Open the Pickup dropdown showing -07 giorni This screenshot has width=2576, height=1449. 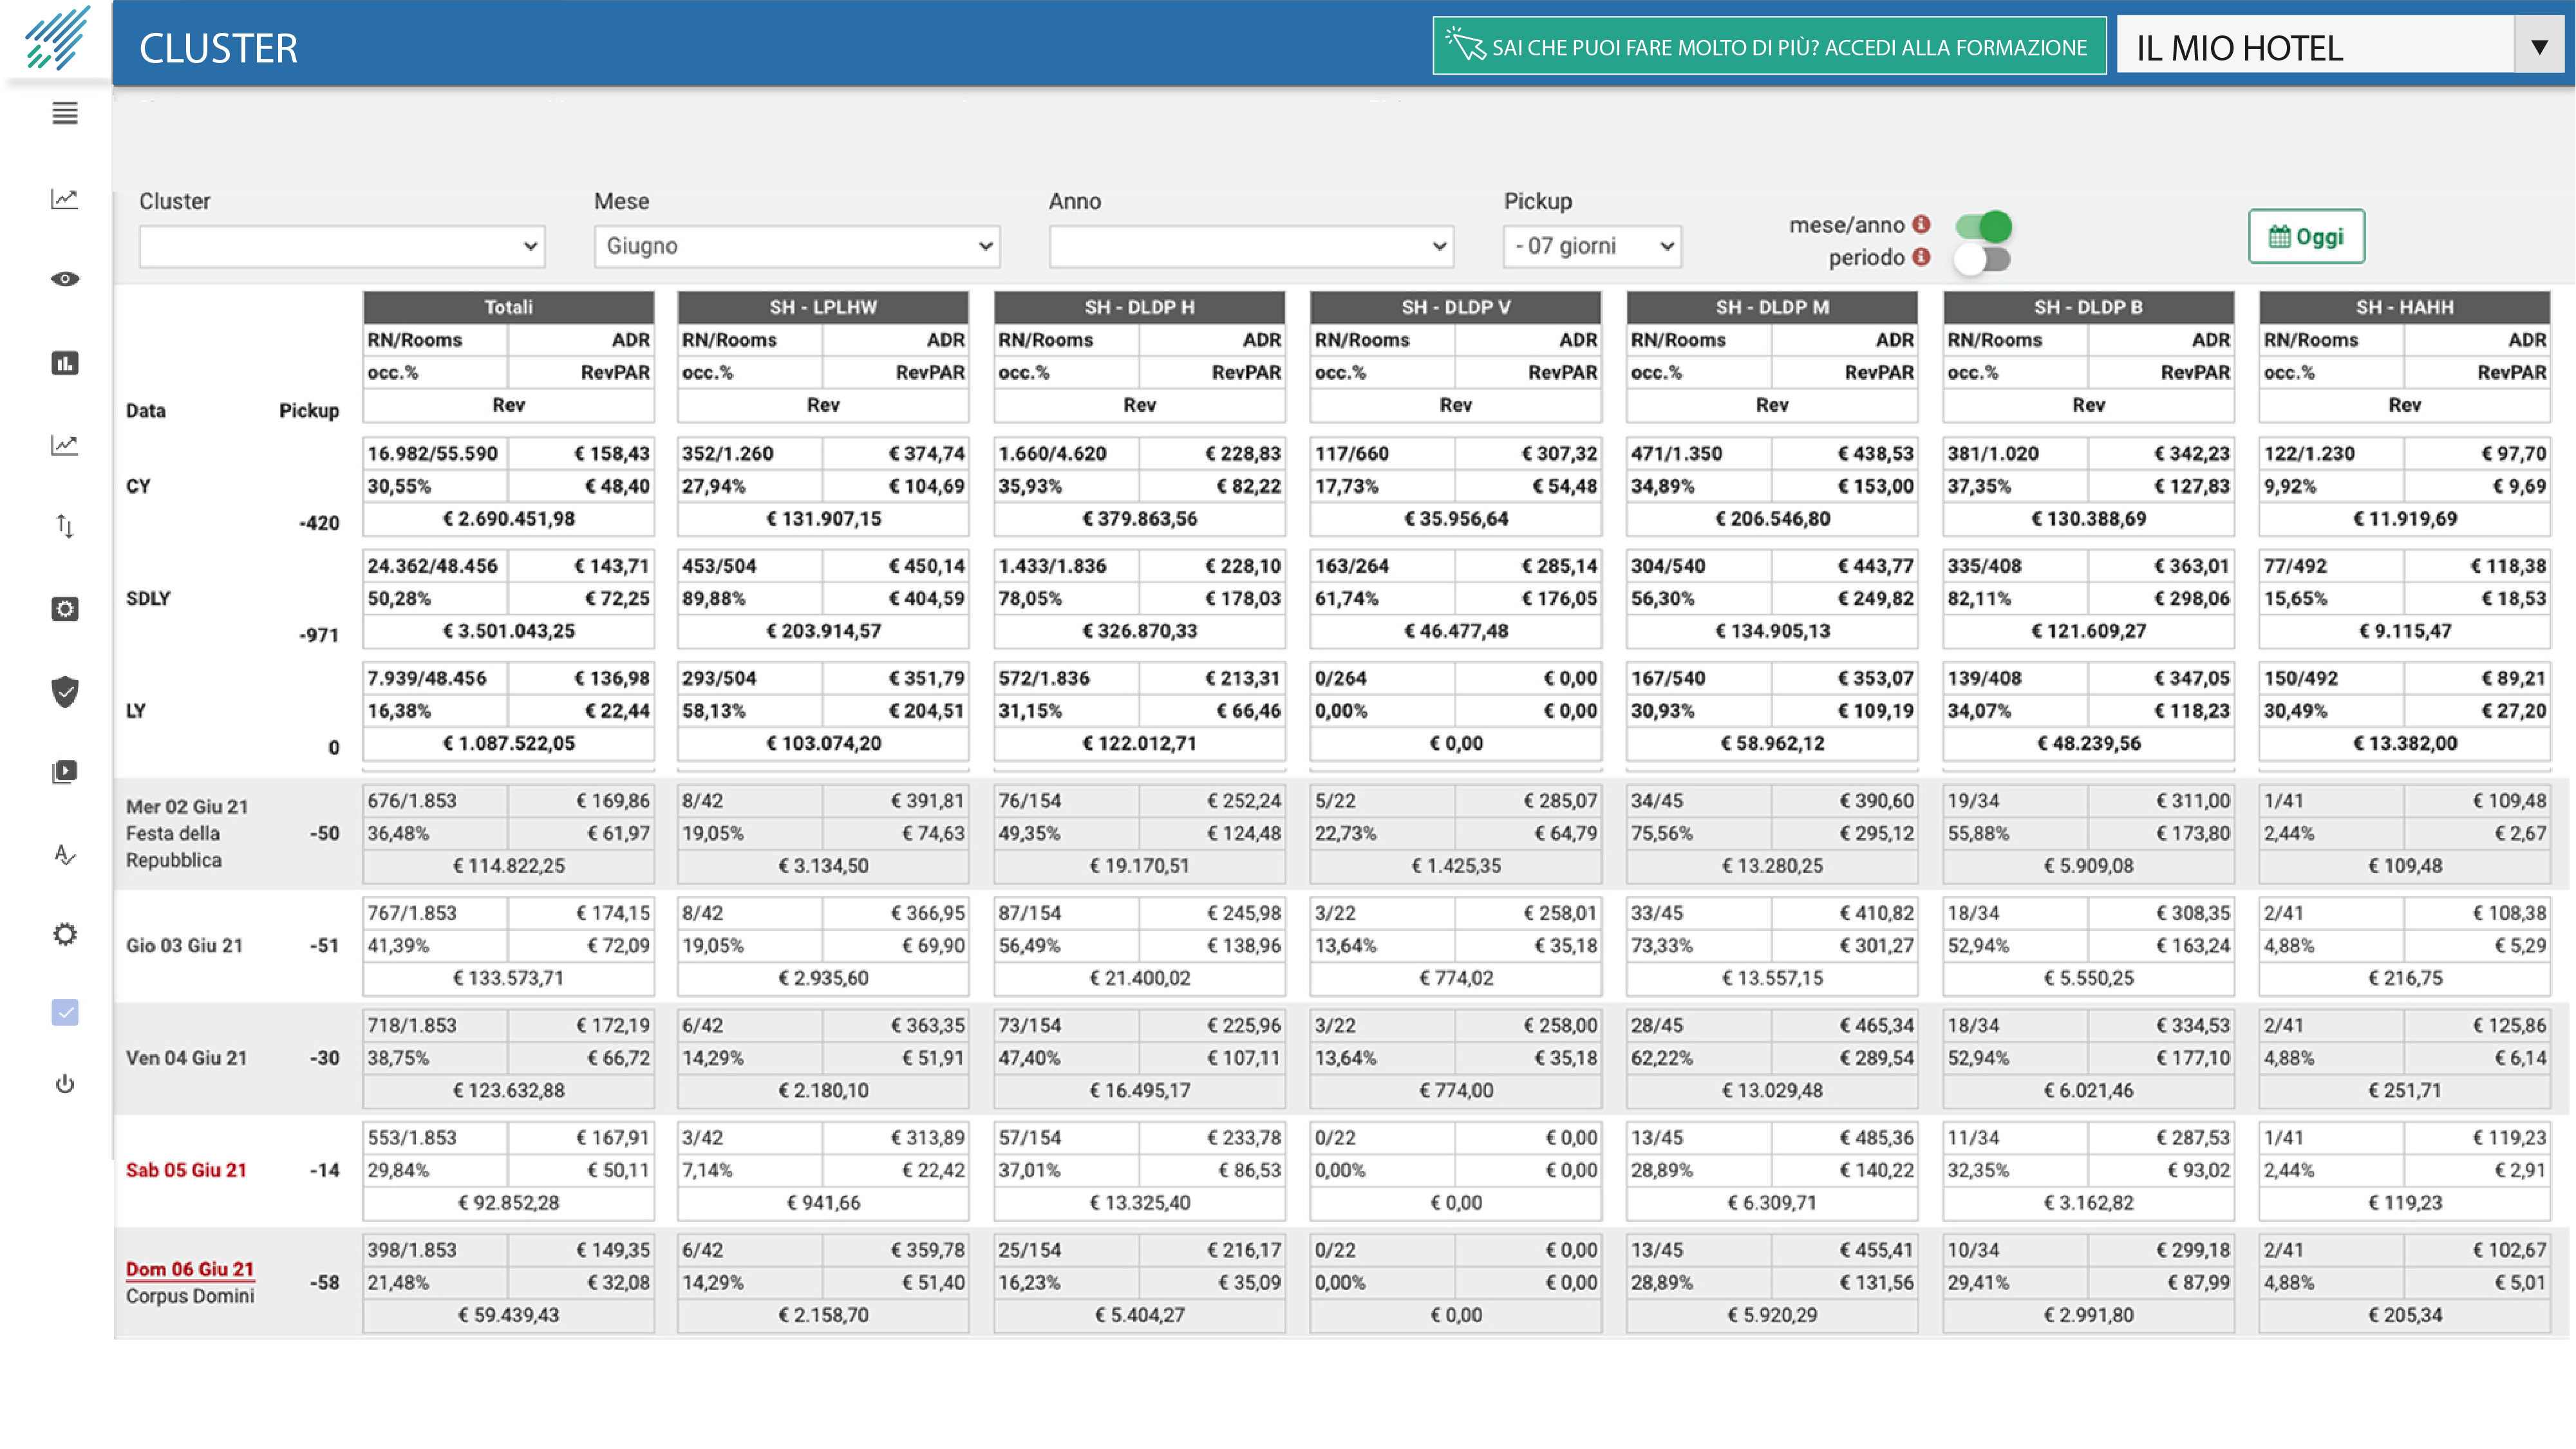click(1591, 245)
